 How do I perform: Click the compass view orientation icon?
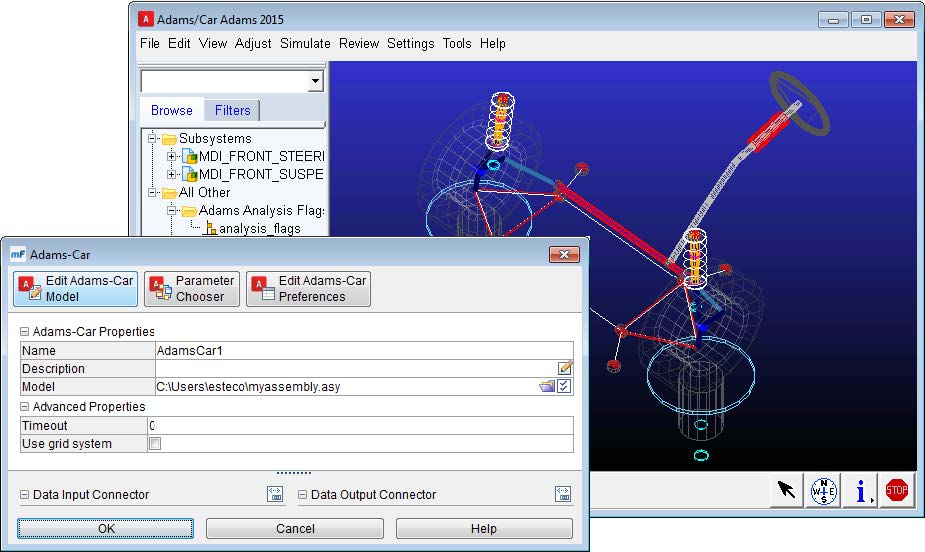click(x=824, y=491)
